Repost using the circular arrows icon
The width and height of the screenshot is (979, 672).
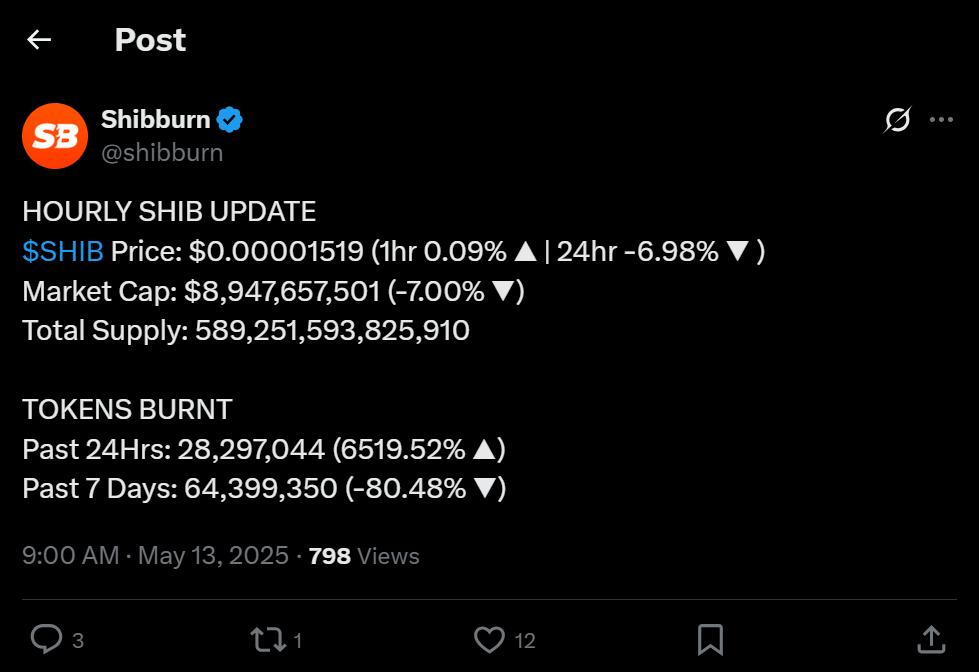coord(267,639)
